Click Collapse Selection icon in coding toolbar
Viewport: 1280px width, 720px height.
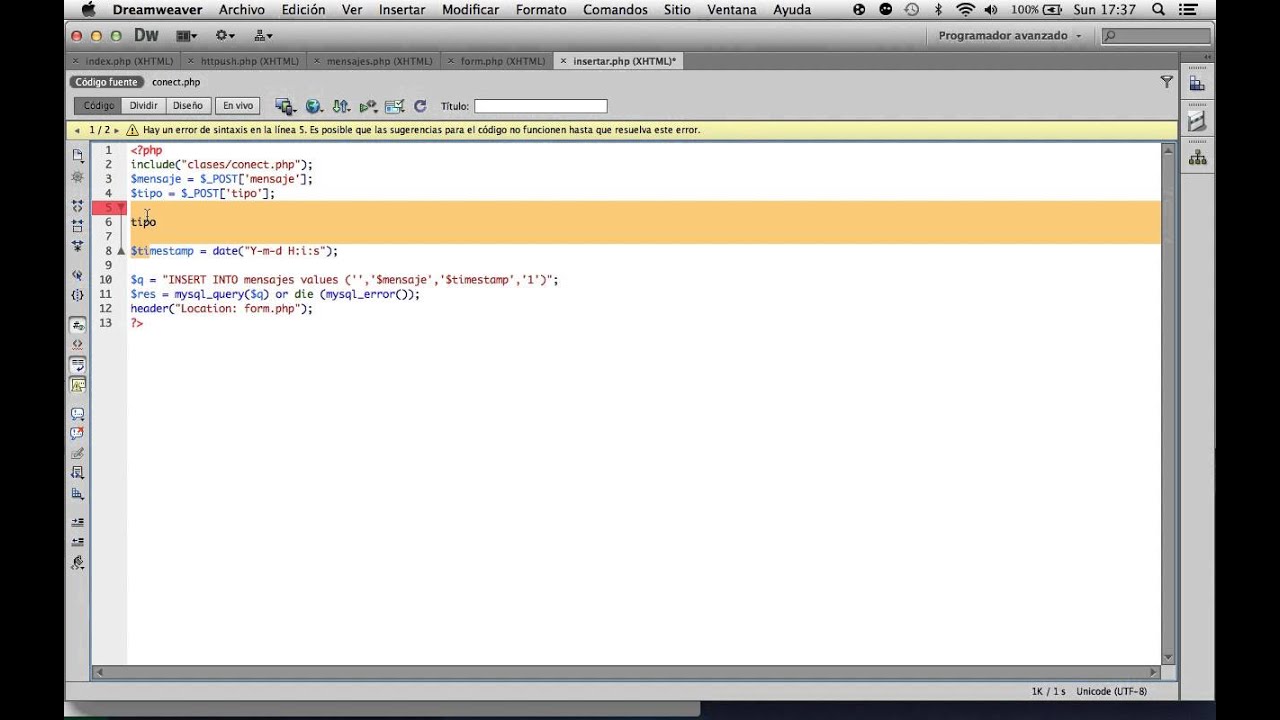tap(77, 226)
